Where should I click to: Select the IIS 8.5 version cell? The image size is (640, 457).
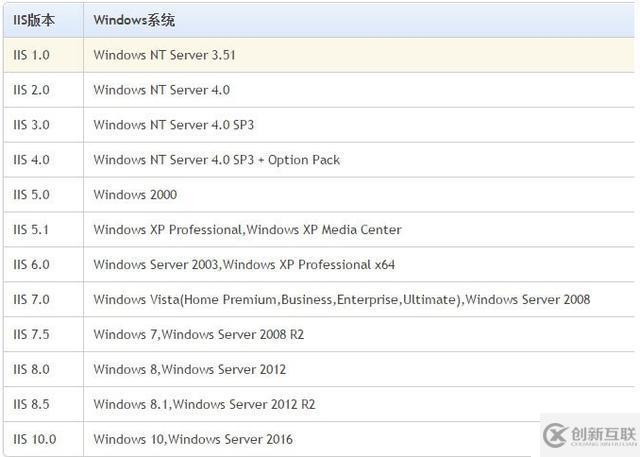coord(32,404)
